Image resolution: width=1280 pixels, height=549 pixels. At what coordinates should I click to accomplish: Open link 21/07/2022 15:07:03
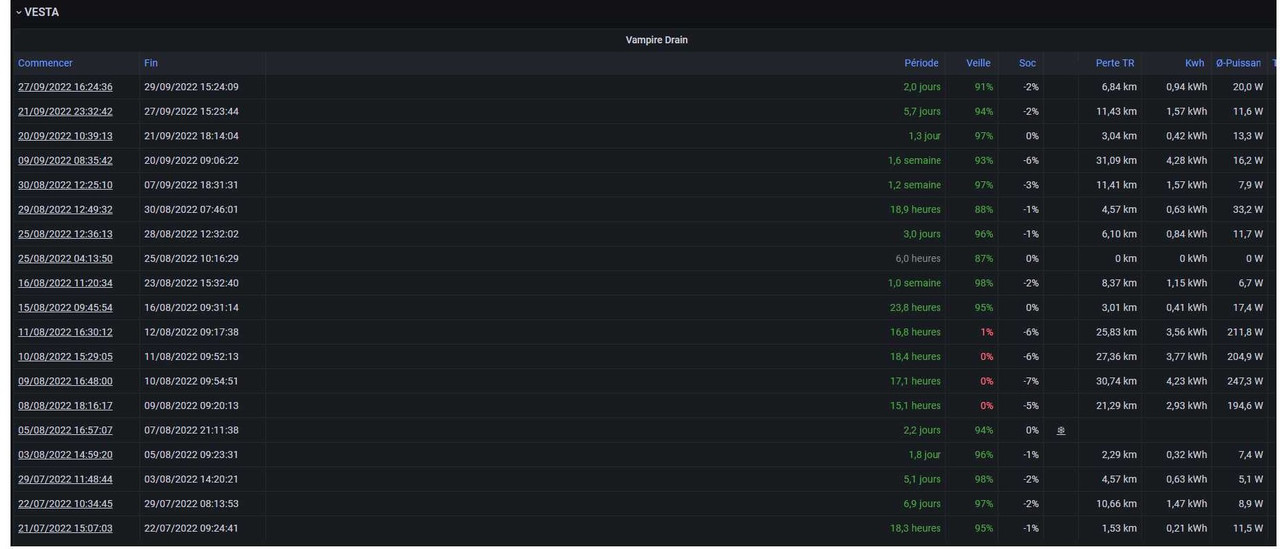point(65,528)
